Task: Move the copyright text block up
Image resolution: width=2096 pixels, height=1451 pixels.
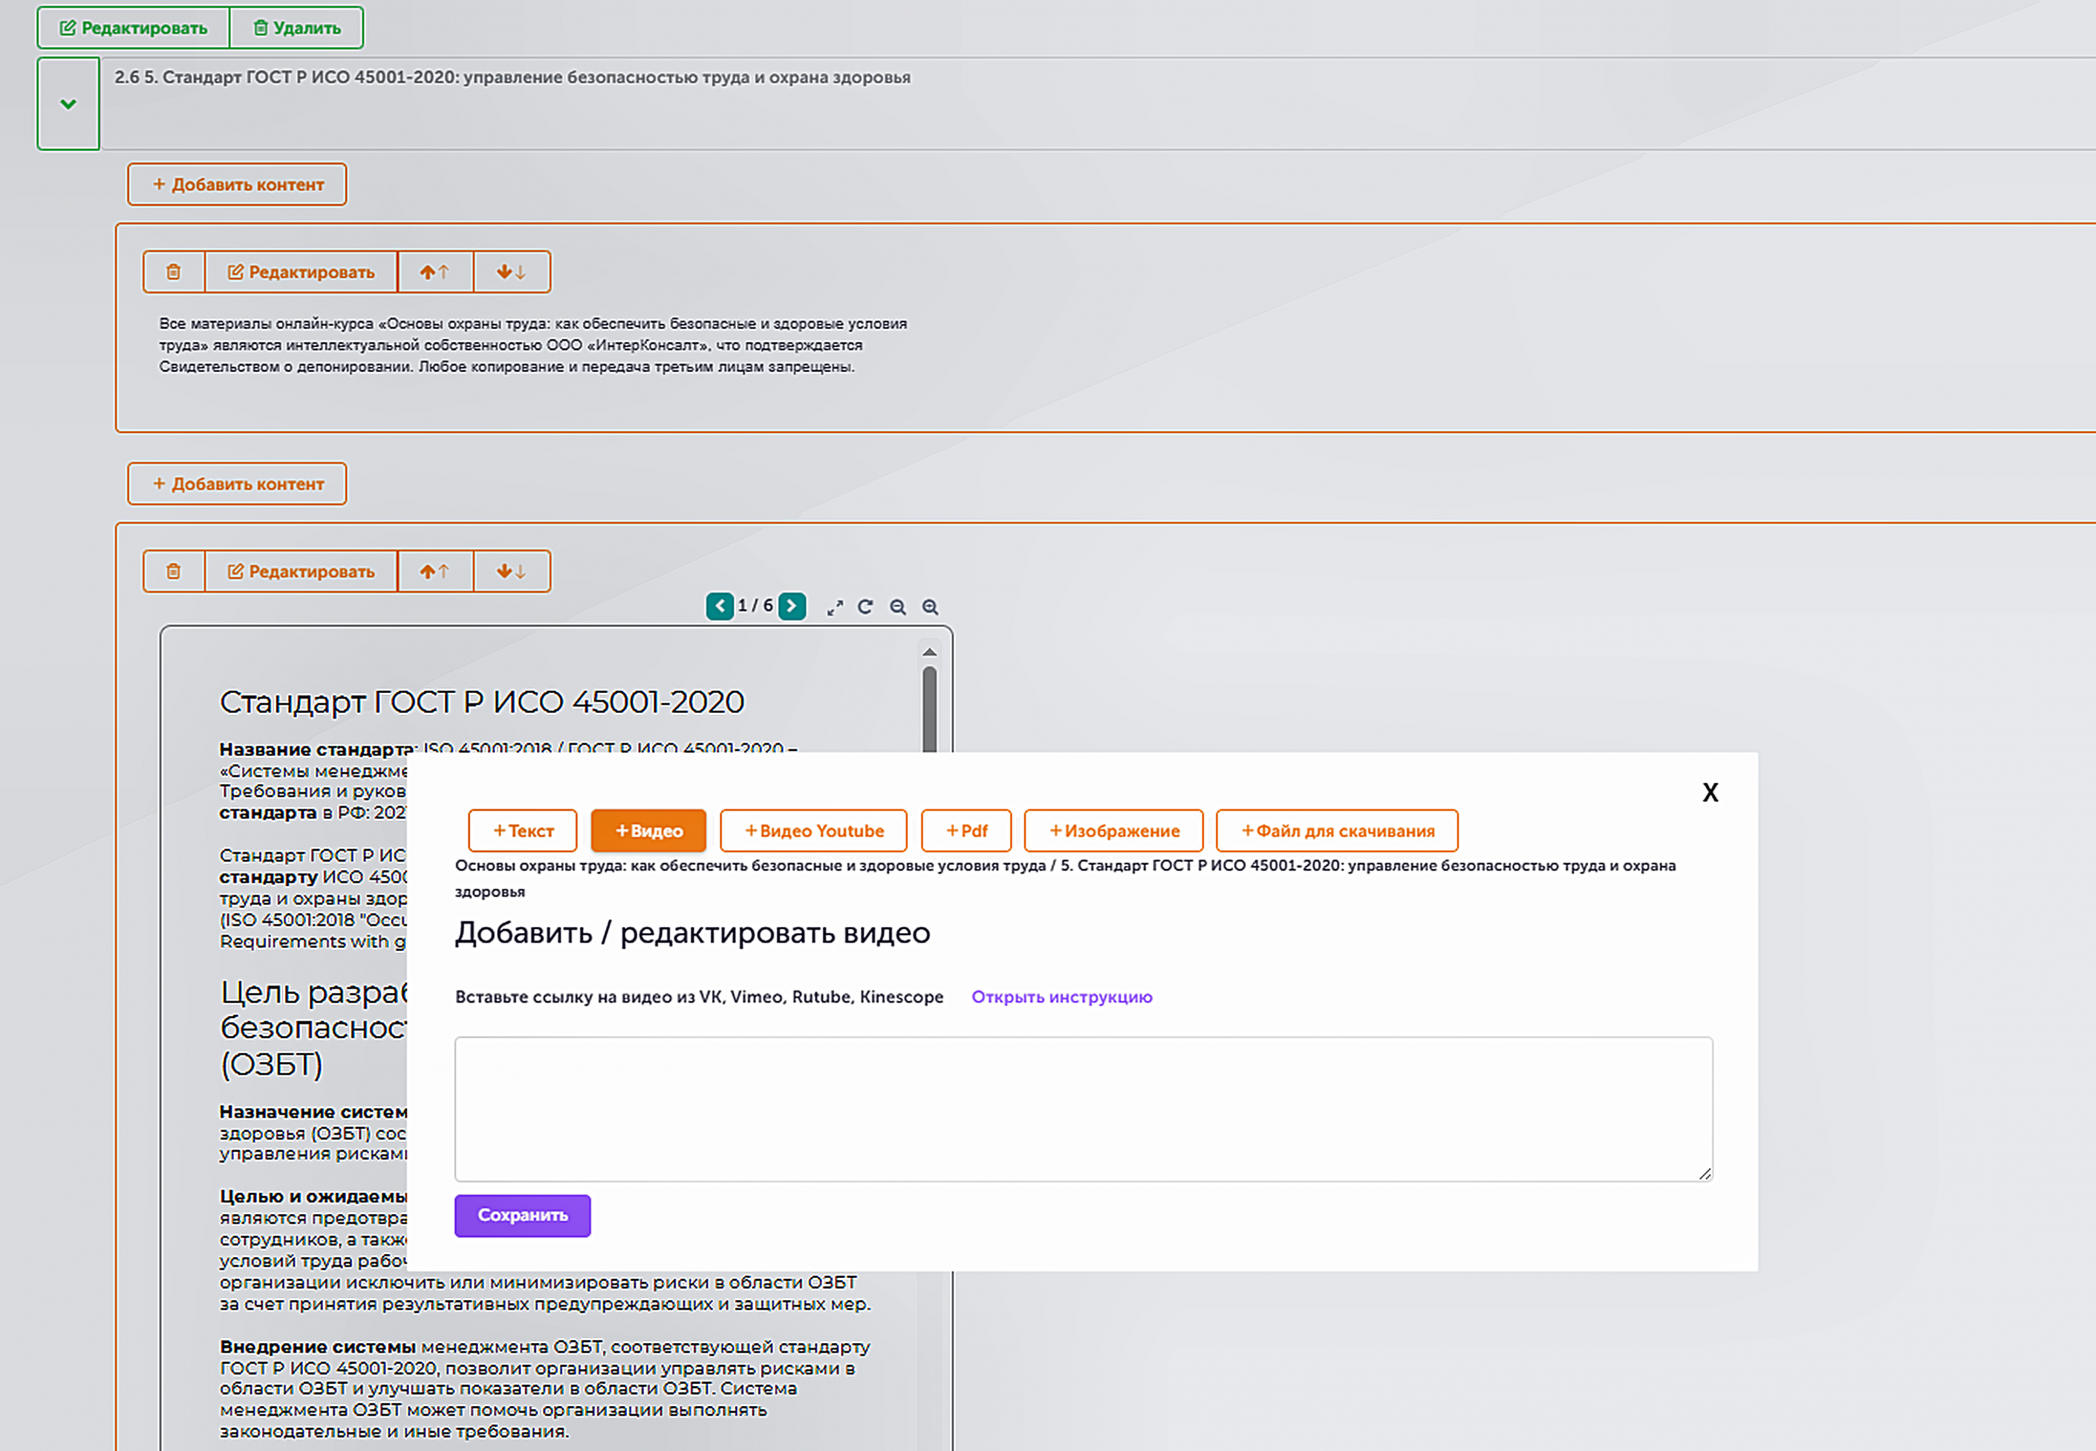Action: [x=435, y=272]
